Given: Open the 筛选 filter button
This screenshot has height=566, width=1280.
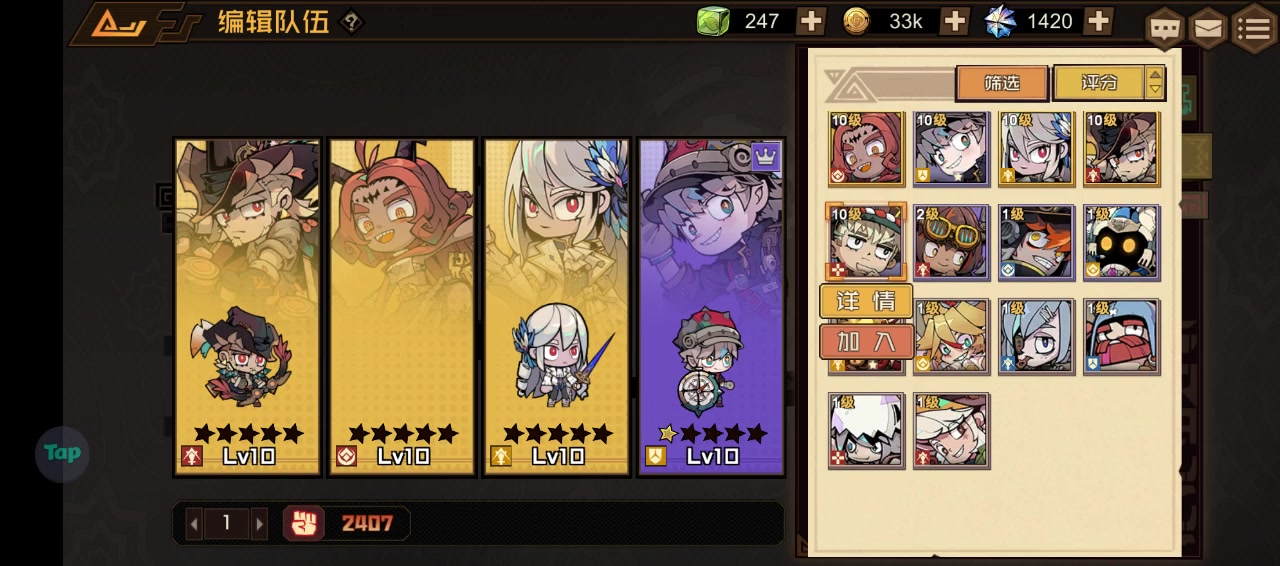Looking at the screenshot, I should point(1002,83).
